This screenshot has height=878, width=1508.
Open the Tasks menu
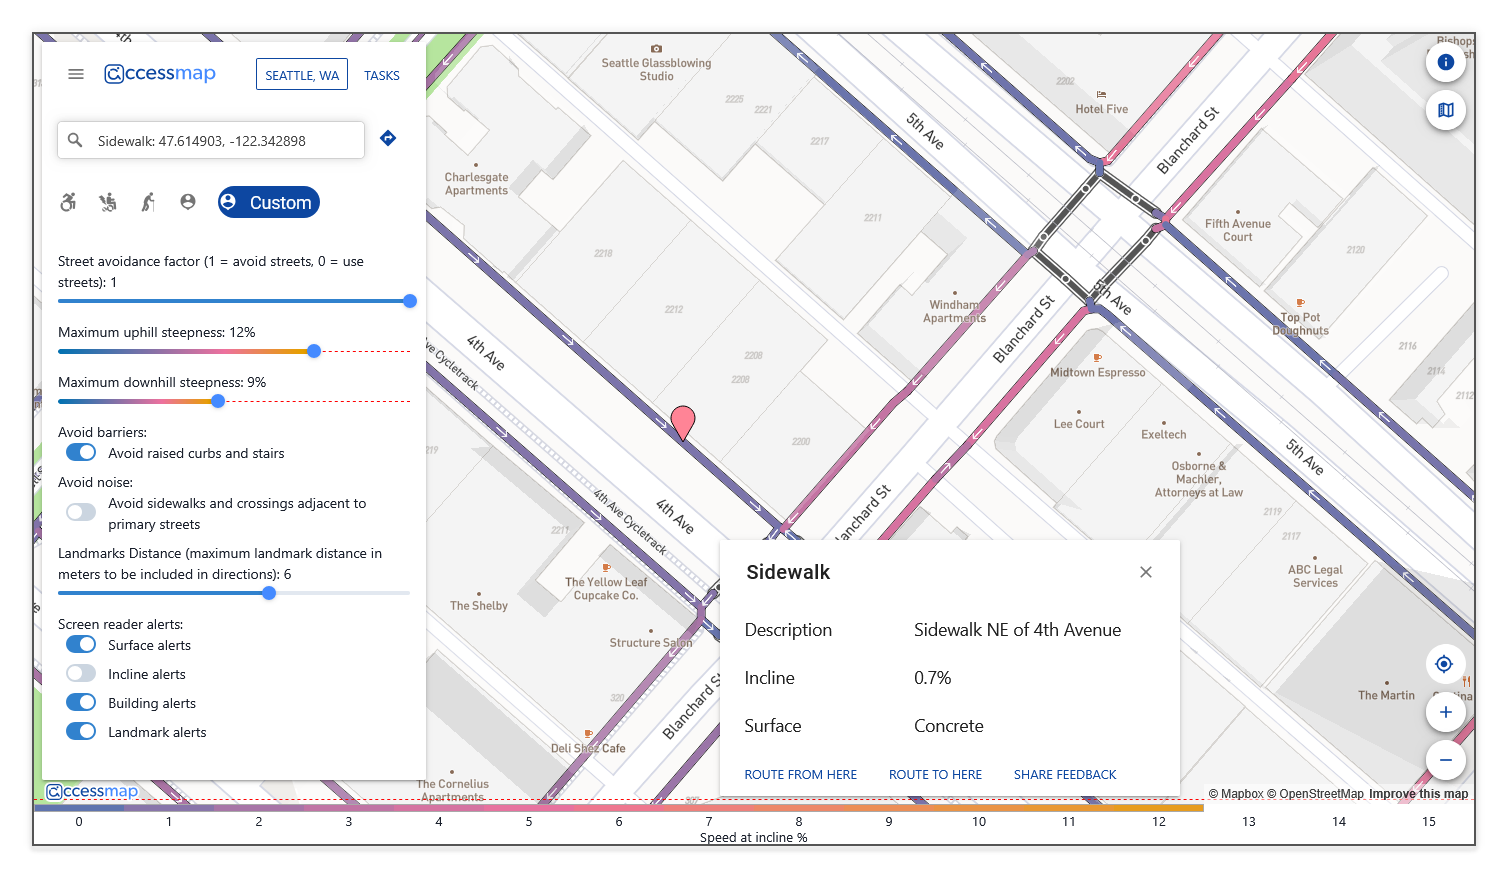click(382, 75)
